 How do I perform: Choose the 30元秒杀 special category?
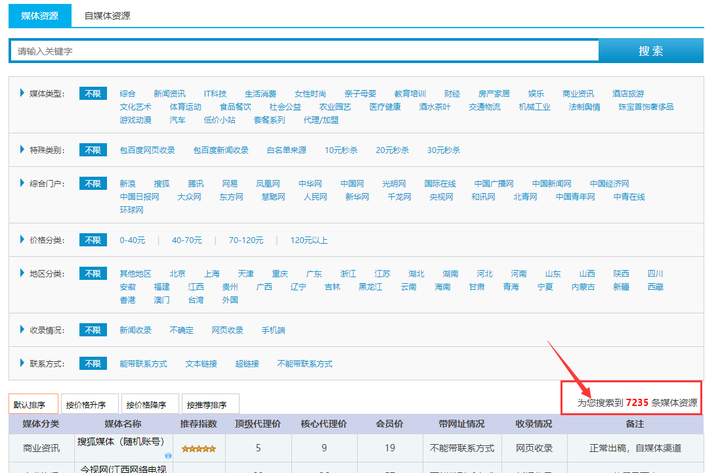(x=444, y=150)
